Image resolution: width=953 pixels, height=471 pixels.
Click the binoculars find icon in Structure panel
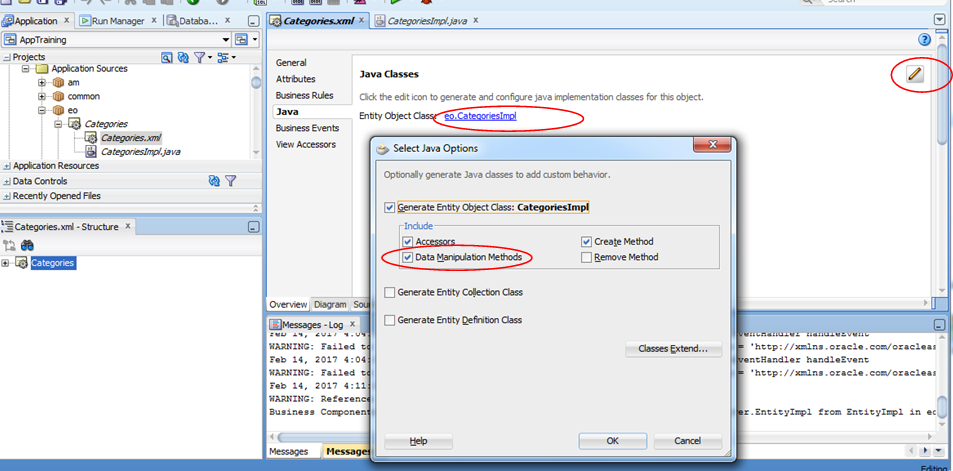(28, 245)
